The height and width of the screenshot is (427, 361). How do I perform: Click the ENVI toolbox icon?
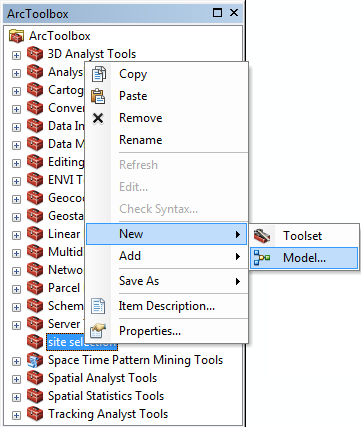(x=35, y=180)
